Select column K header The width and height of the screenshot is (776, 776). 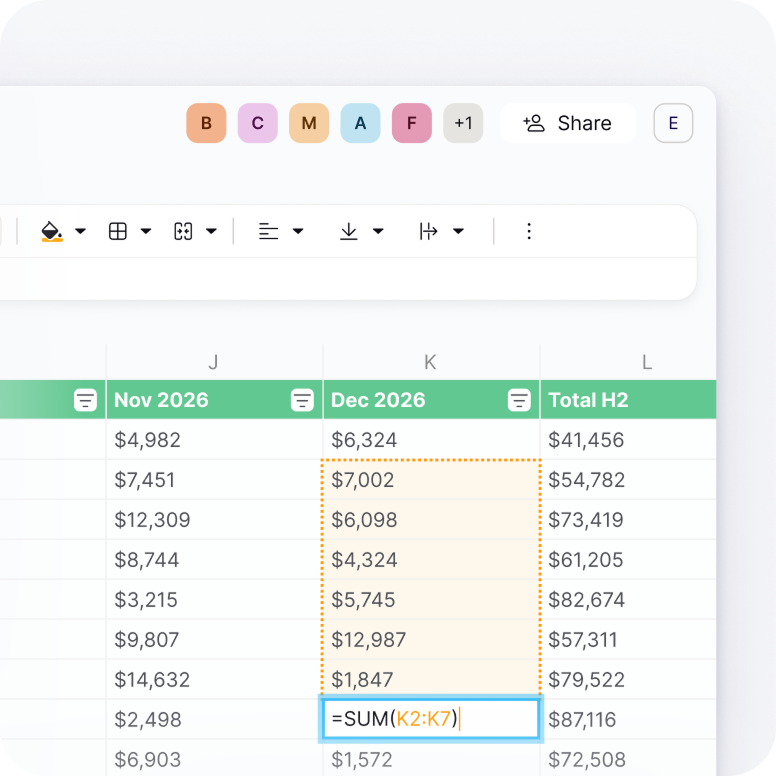coord(431,362)
